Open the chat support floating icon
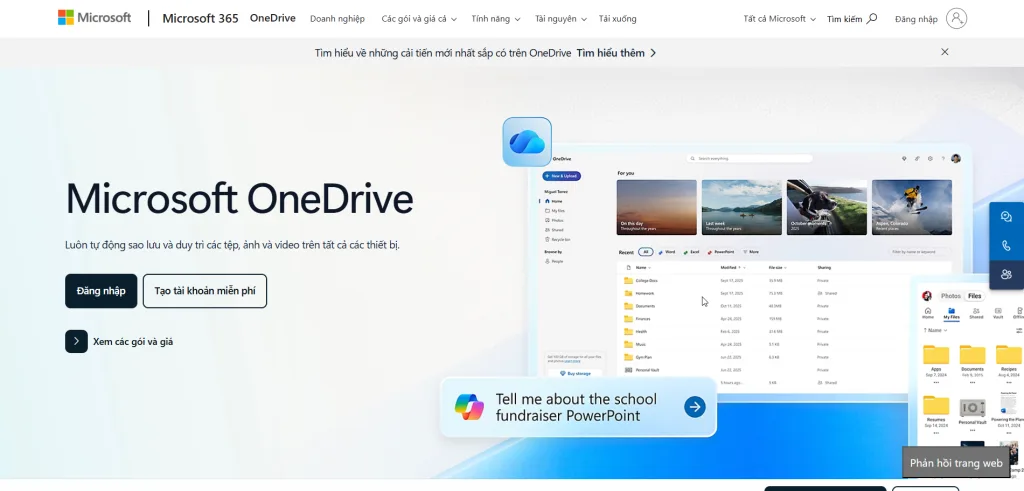Viewport: 1024px width, 491px height. pos(1006,217)
